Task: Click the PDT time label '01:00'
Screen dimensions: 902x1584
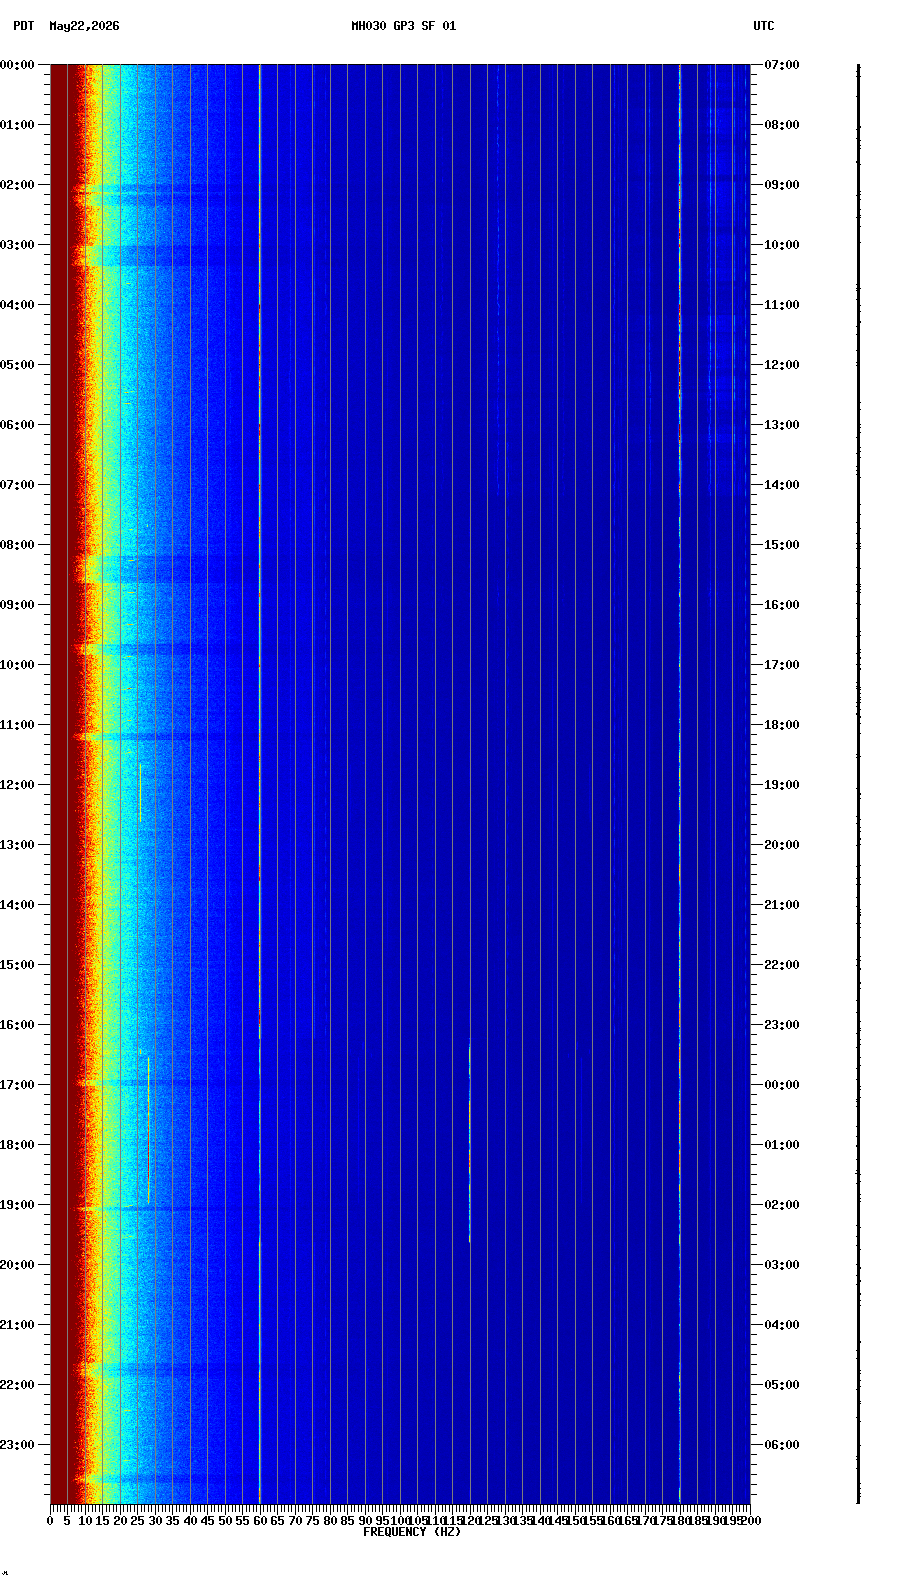Action: [x=17, y=125]
